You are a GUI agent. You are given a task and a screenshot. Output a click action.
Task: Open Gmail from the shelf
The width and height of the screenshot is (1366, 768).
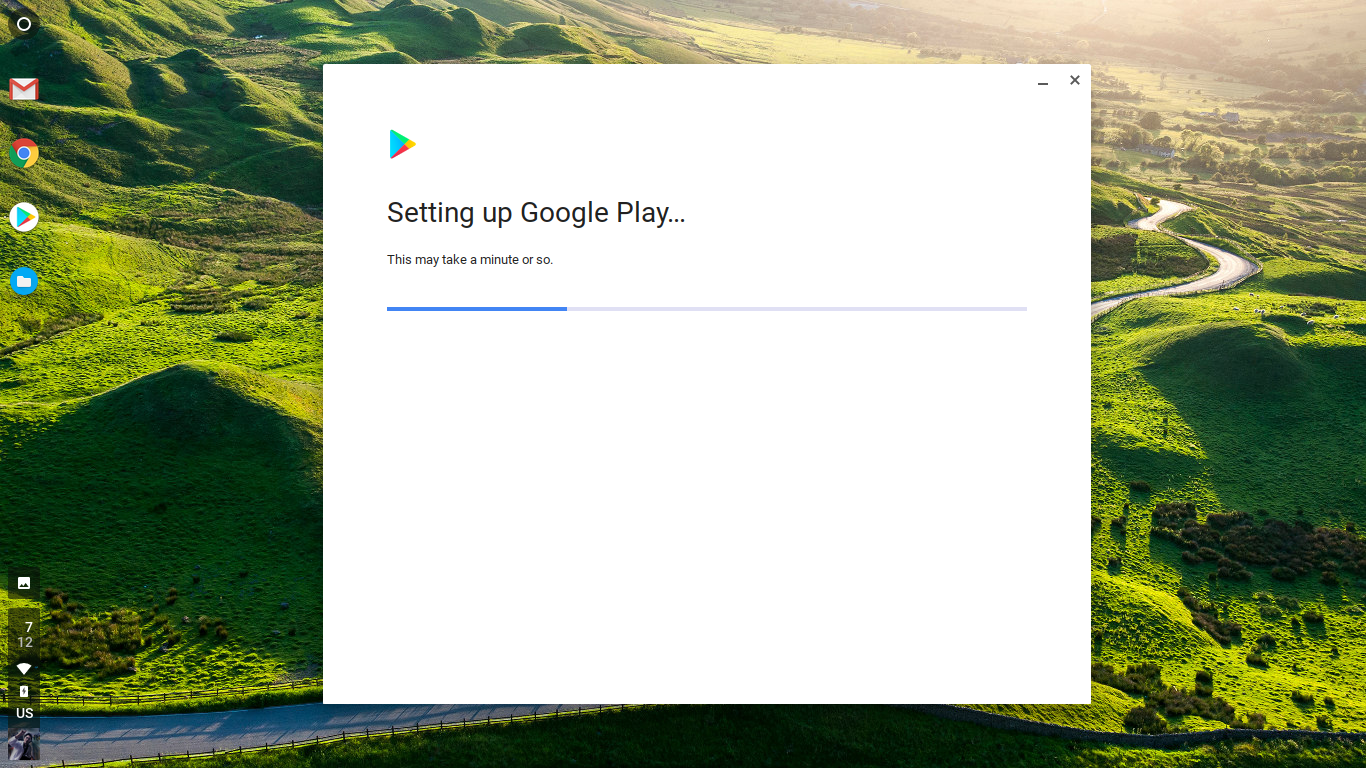[24, 90]
